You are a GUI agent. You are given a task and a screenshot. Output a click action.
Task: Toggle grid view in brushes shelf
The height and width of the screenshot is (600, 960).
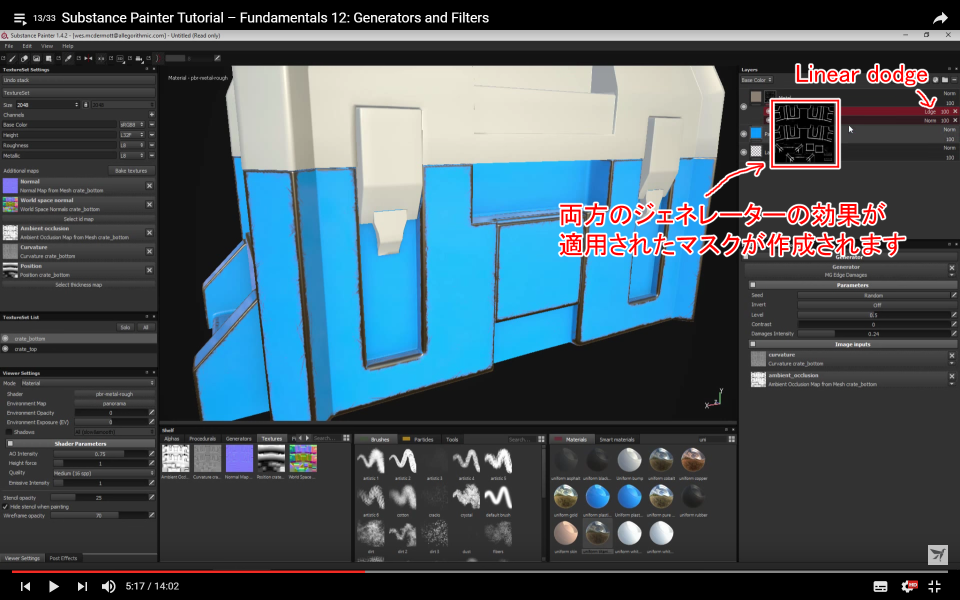point(541,439)
